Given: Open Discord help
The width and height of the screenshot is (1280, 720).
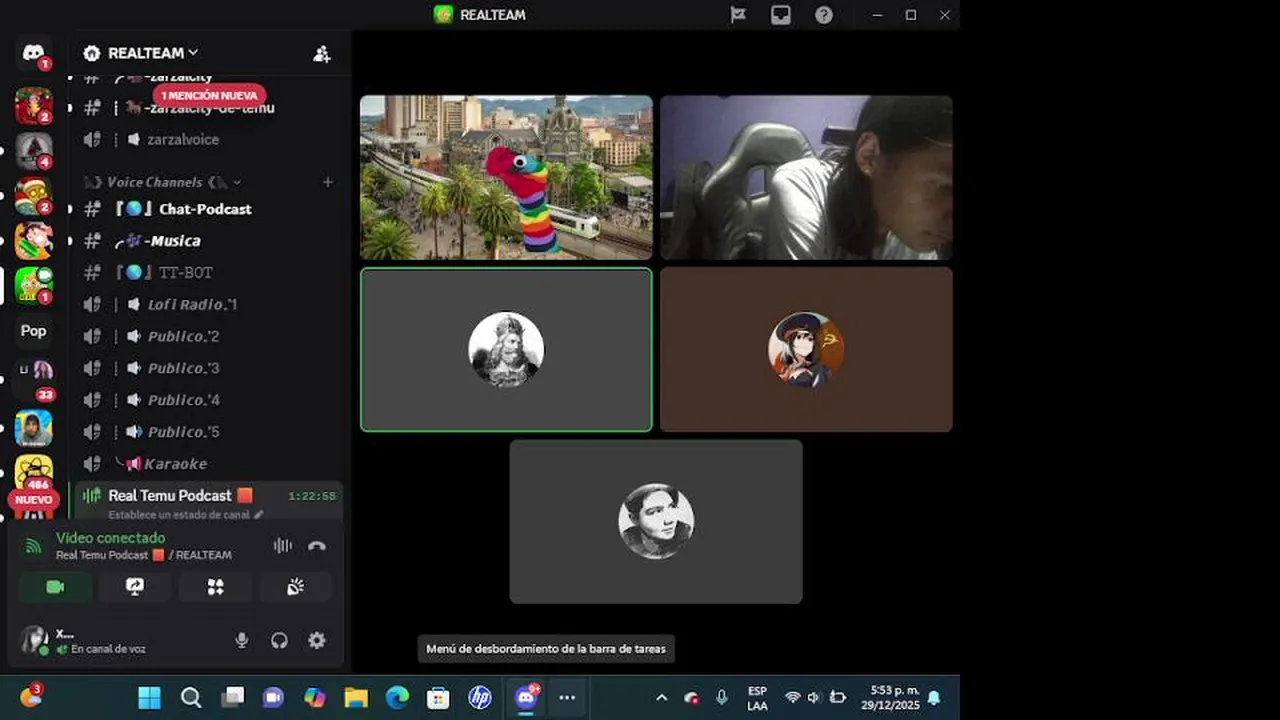Looking at the screenshot, I should coord(824,15).
